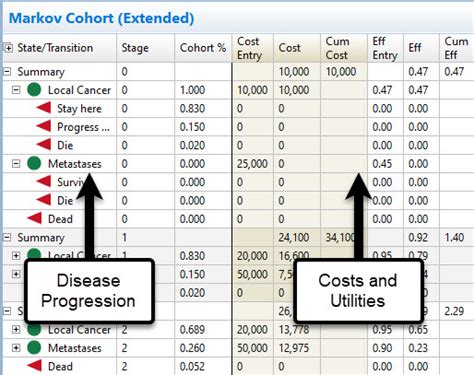Click green Local Cancer icon in stage 2
474x375 pixels.
pos(34,329)
